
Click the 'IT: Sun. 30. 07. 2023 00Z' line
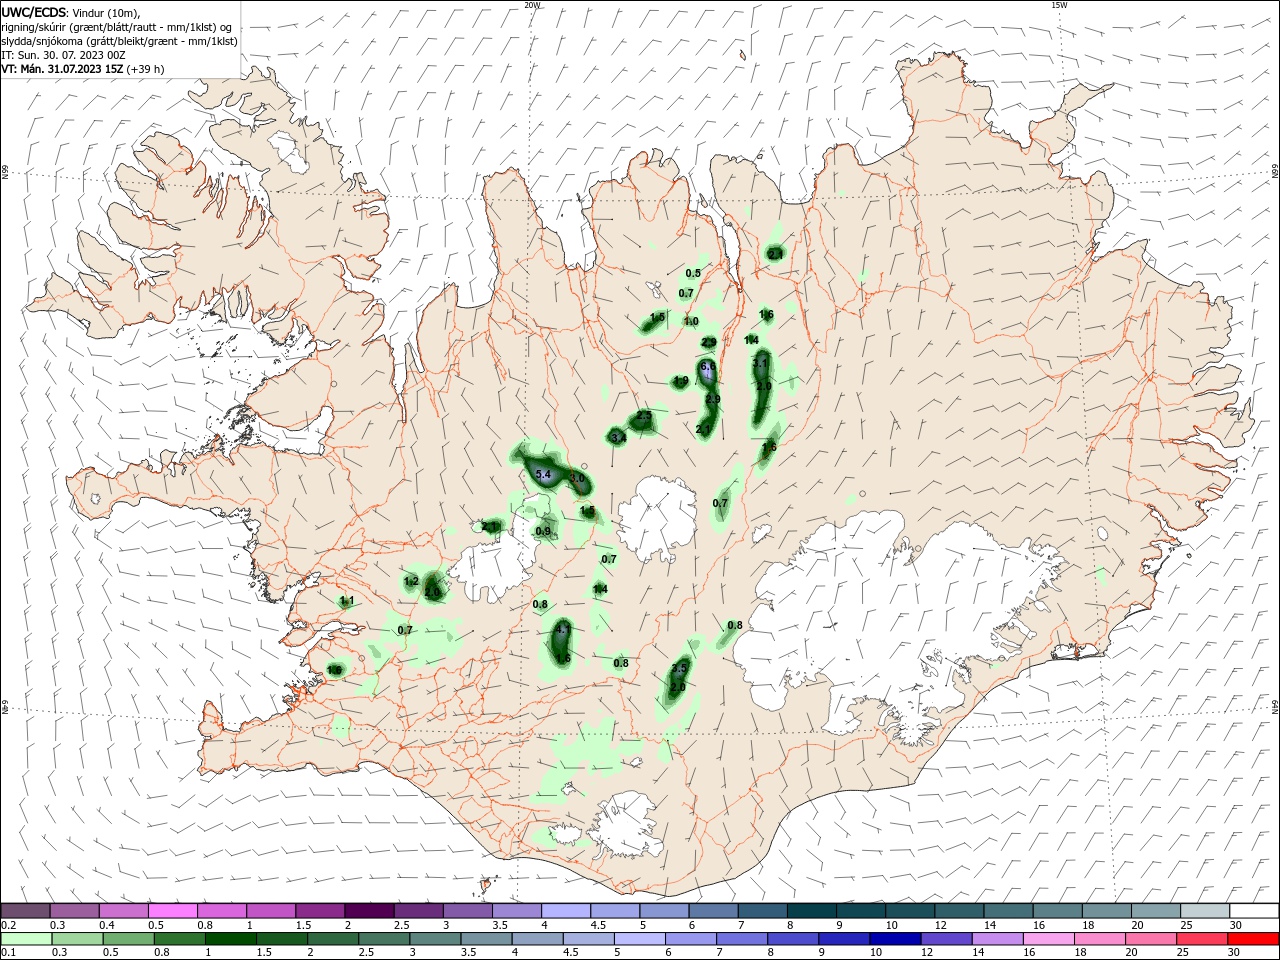(62, 55)
